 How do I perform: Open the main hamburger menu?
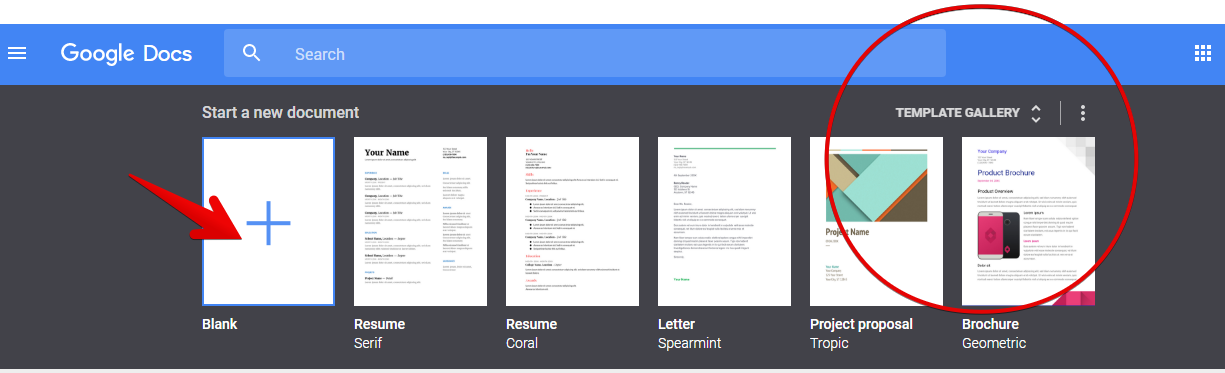pyautogui.click(x=17, y=53)
